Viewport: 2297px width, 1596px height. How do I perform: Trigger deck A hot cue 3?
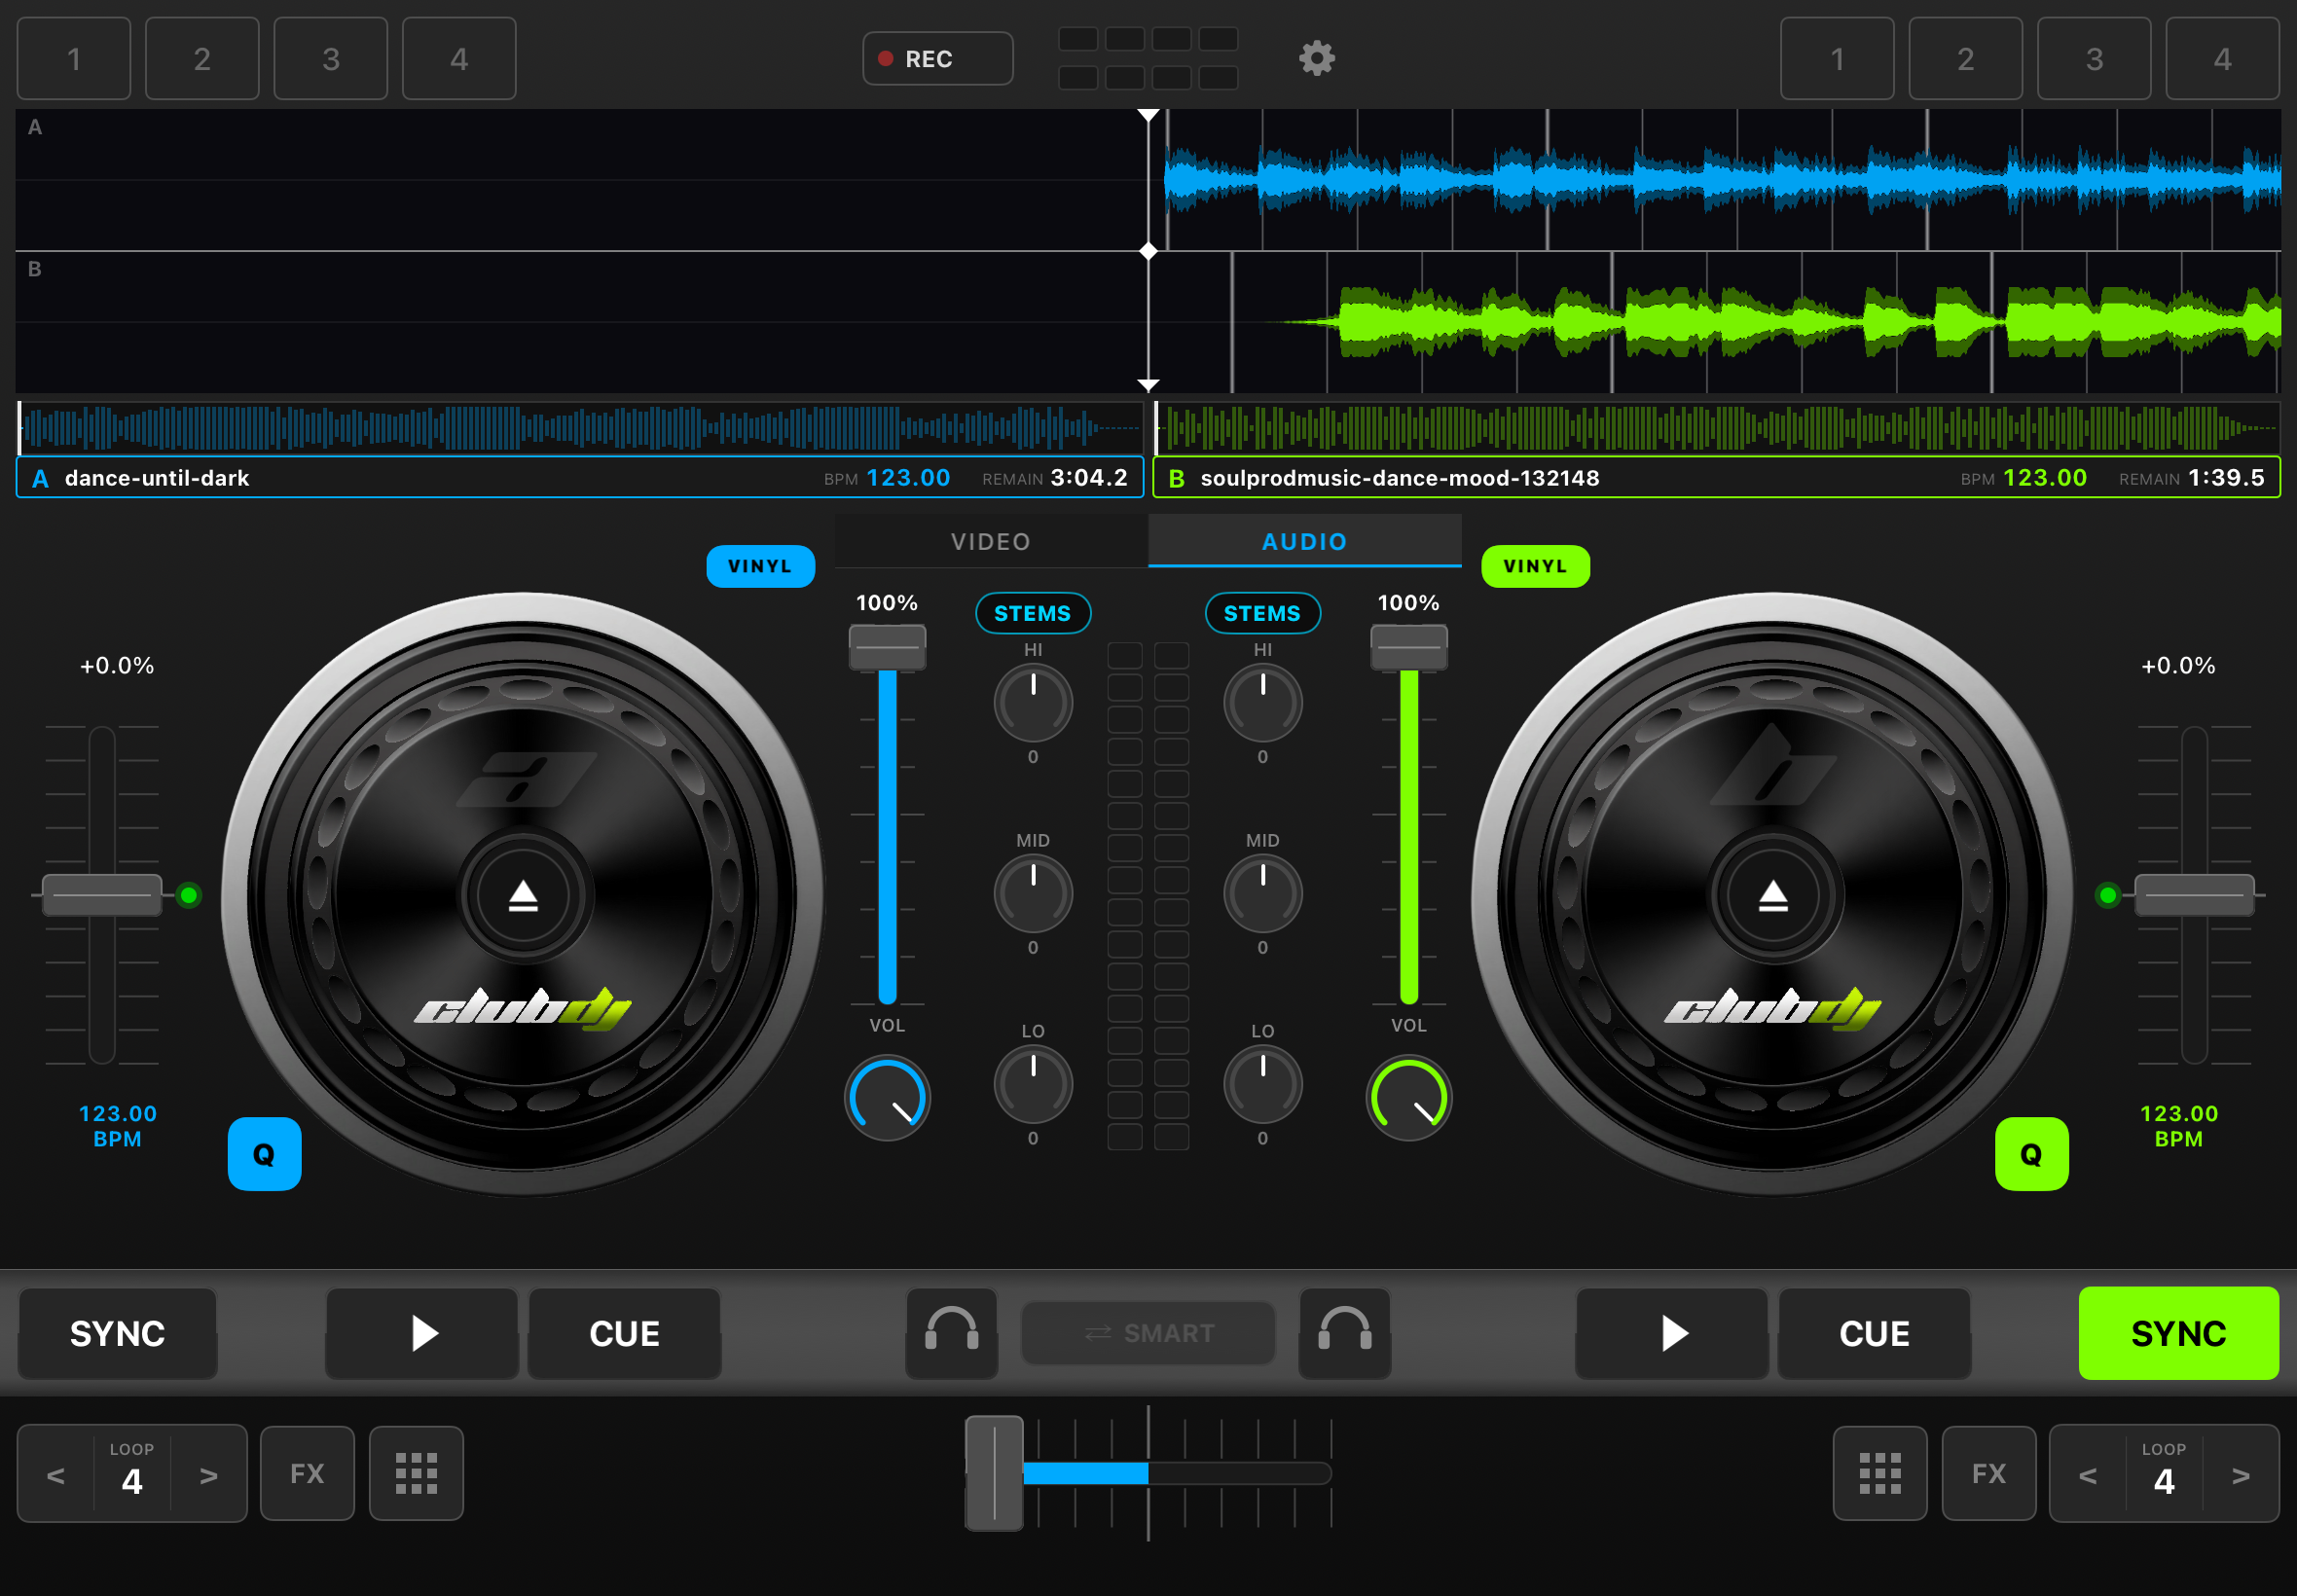(x=331, y=58)
